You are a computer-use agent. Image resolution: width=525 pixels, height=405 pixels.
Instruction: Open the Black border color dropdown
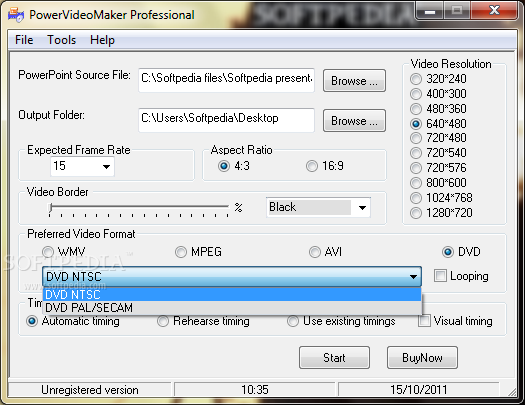(318, 207)
